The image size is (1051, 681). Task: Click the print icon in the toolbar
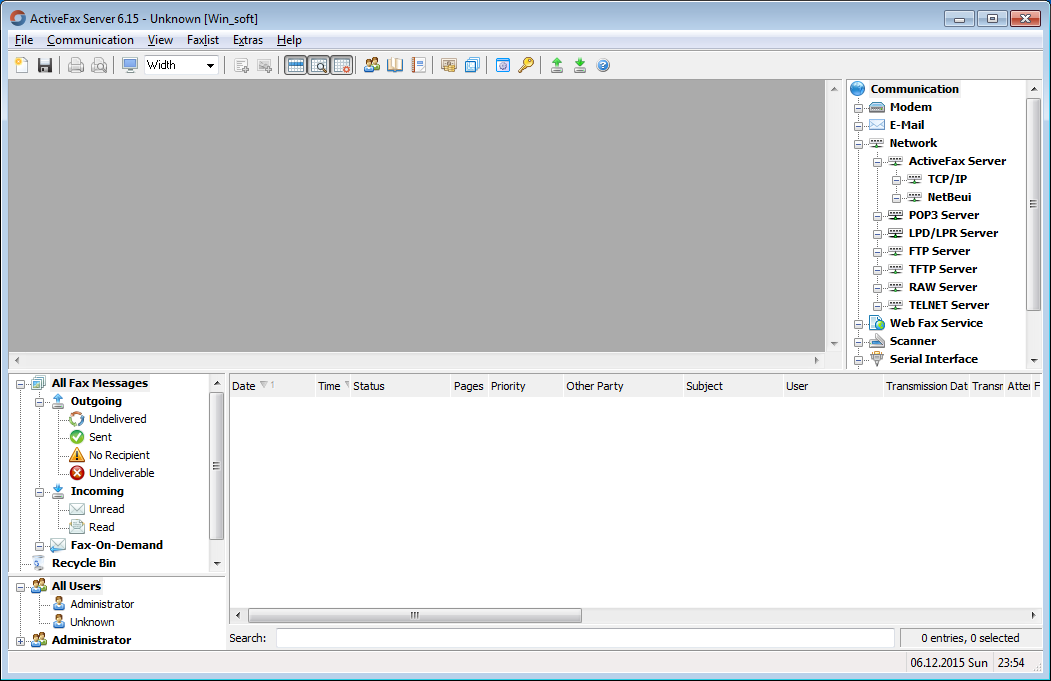pyautogui.click(x=76, y=65)
